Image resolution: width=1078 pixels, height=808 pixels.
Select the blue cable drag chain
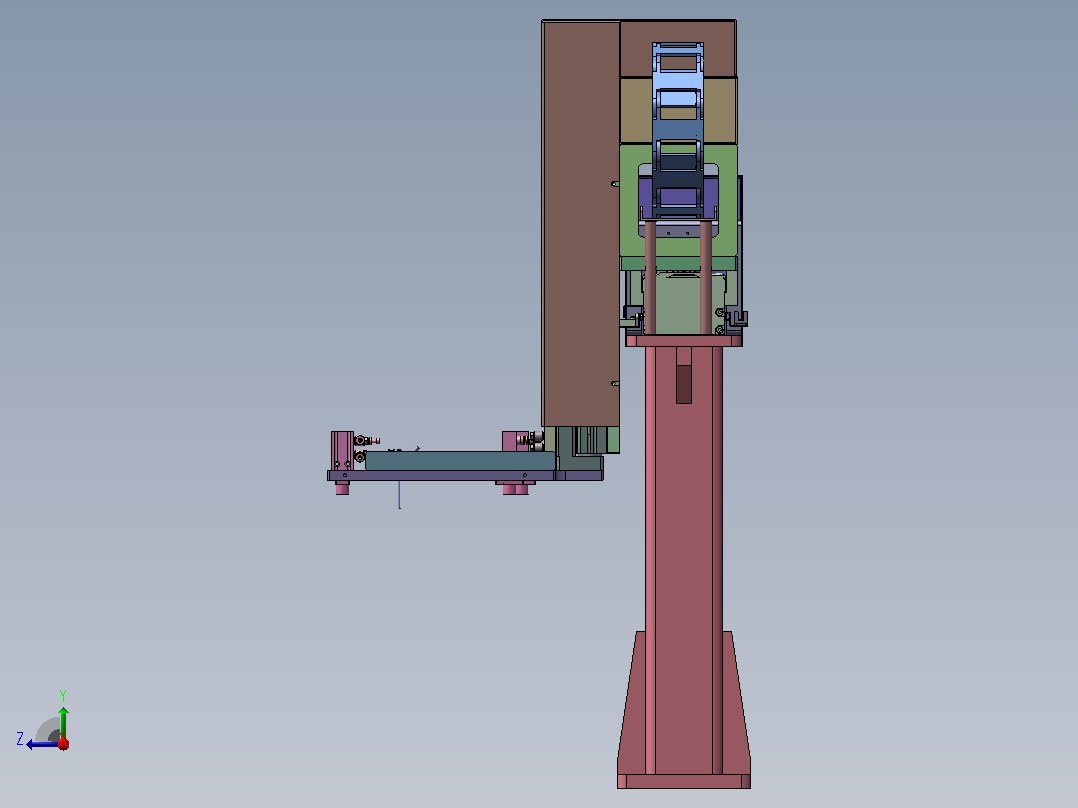click(678, 131)
